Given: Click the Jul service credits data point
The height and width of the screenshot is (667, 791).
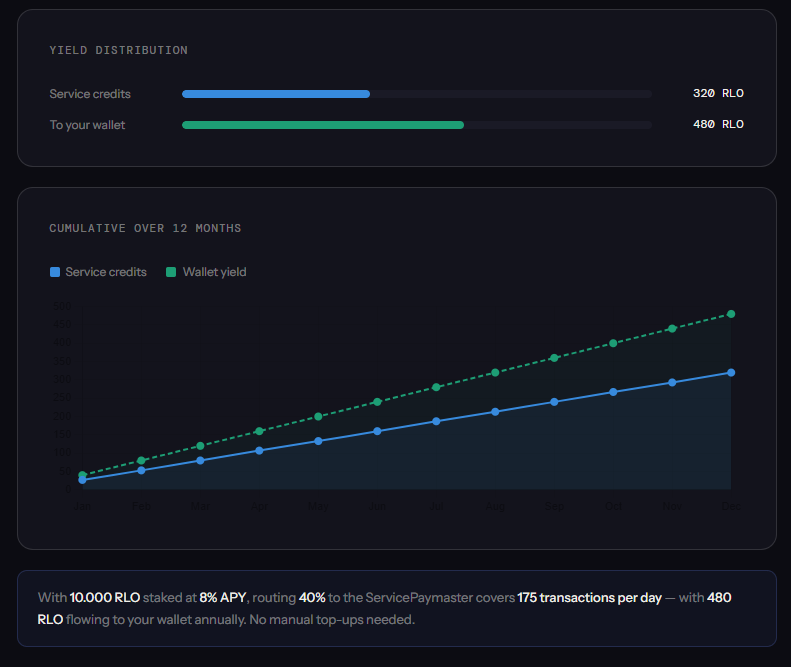Looking at the screenshot, I should 436,421.
